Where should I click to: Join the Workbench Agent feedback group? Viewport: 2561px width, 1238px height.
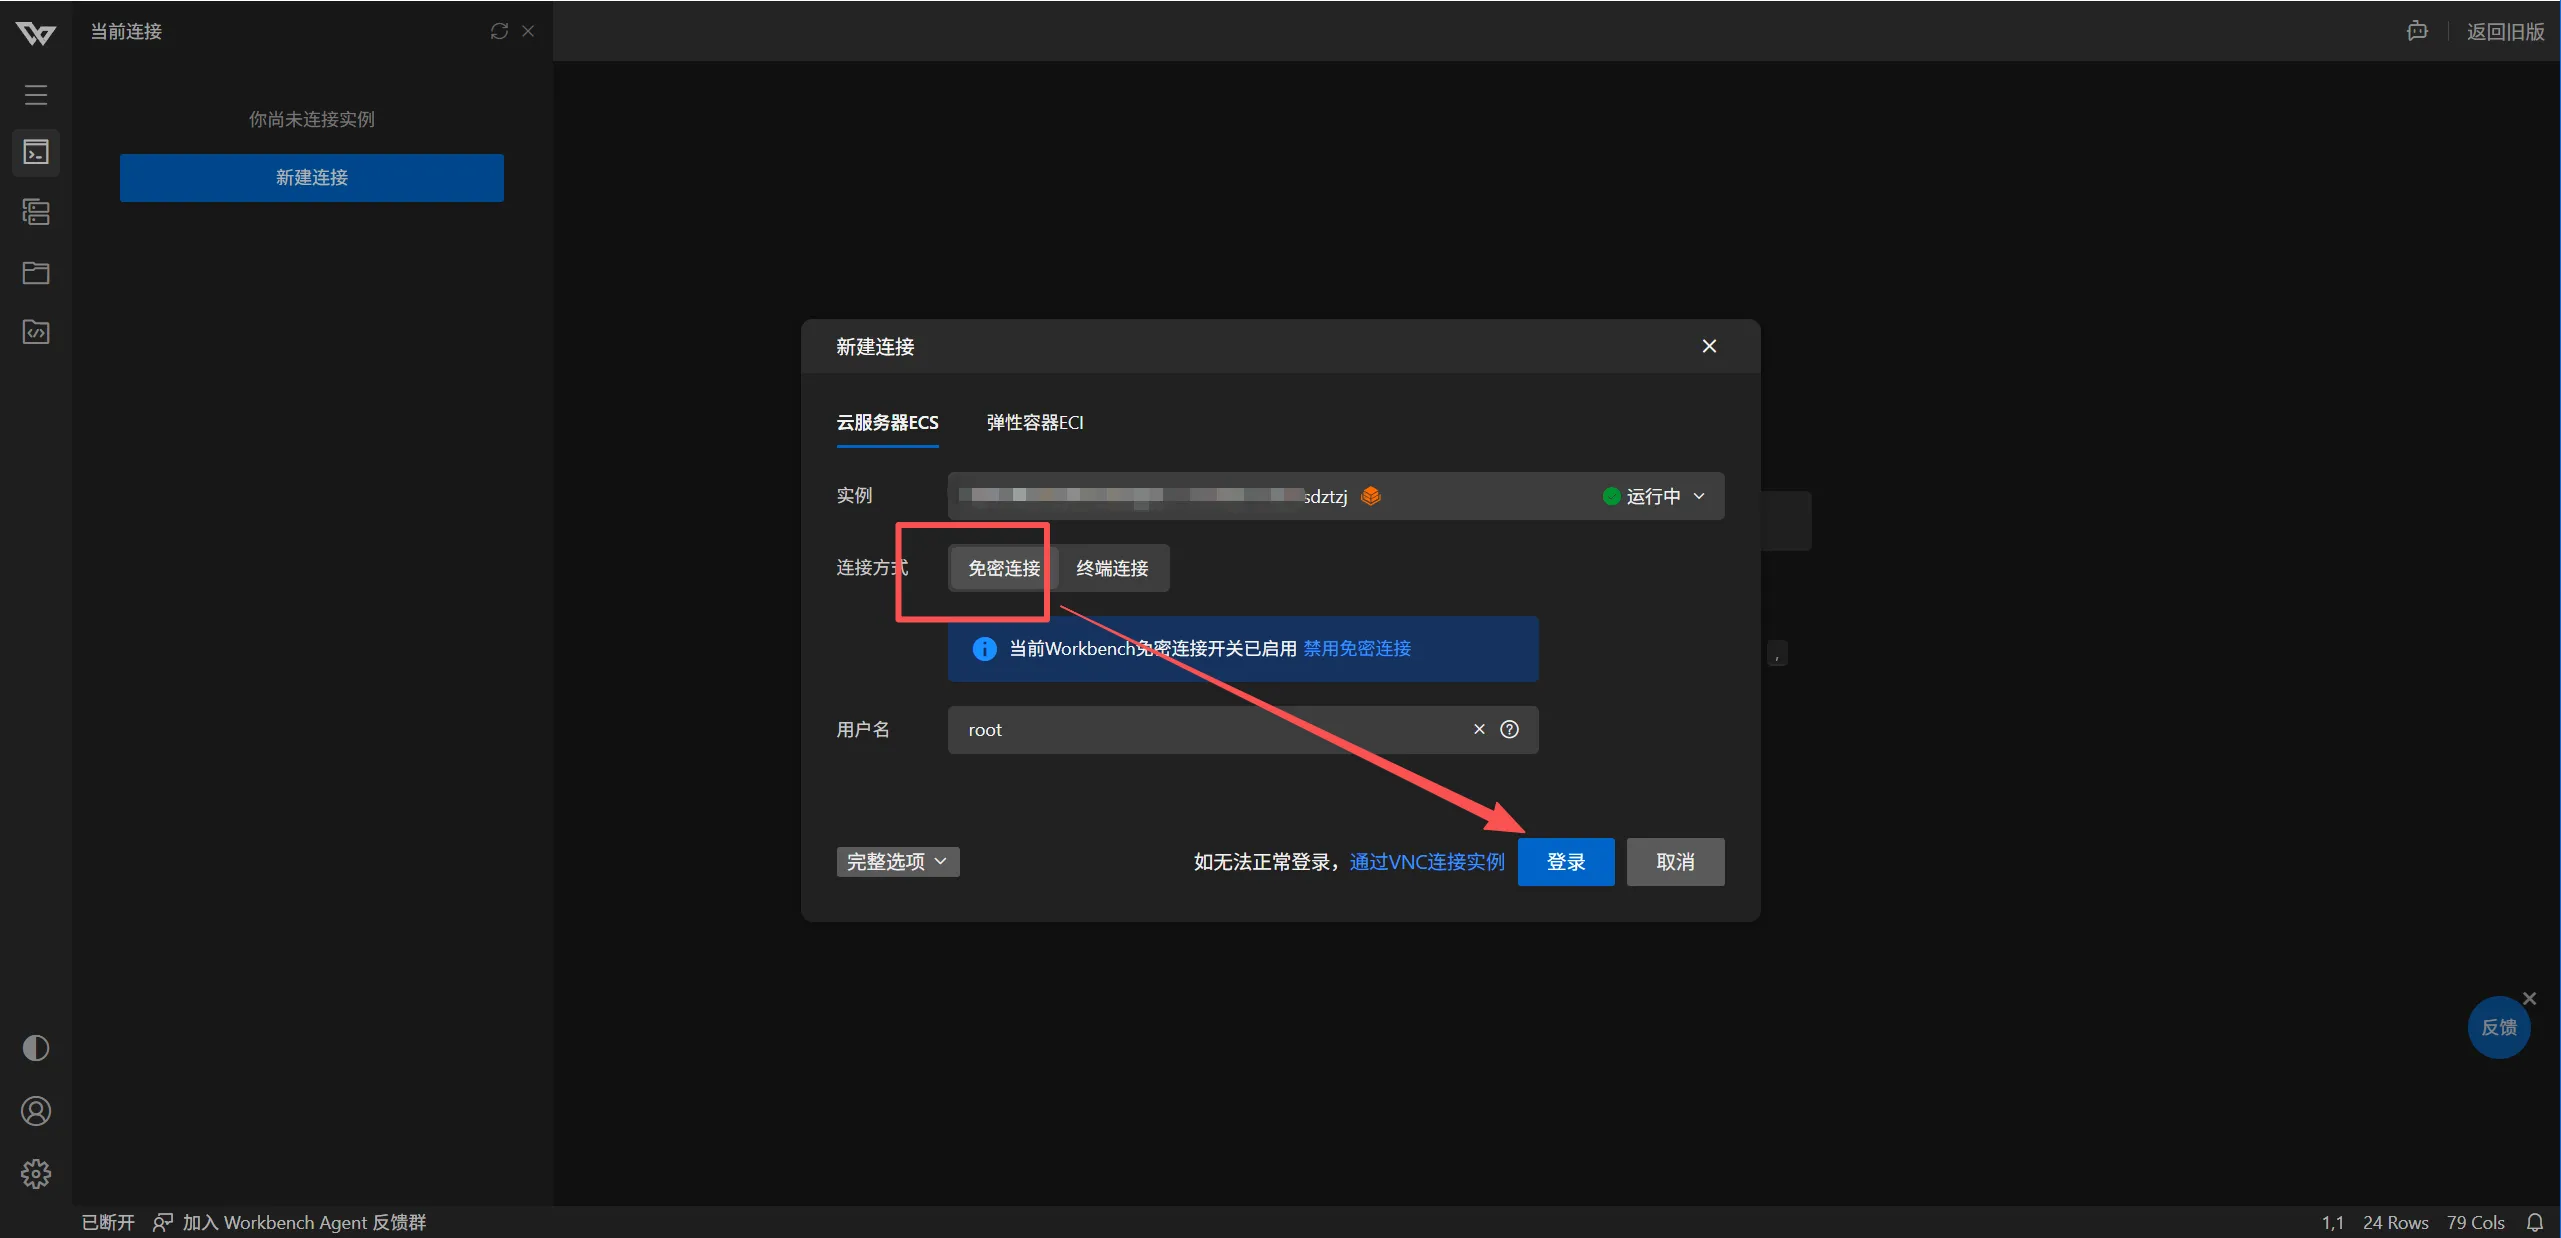pos(304,1222)
